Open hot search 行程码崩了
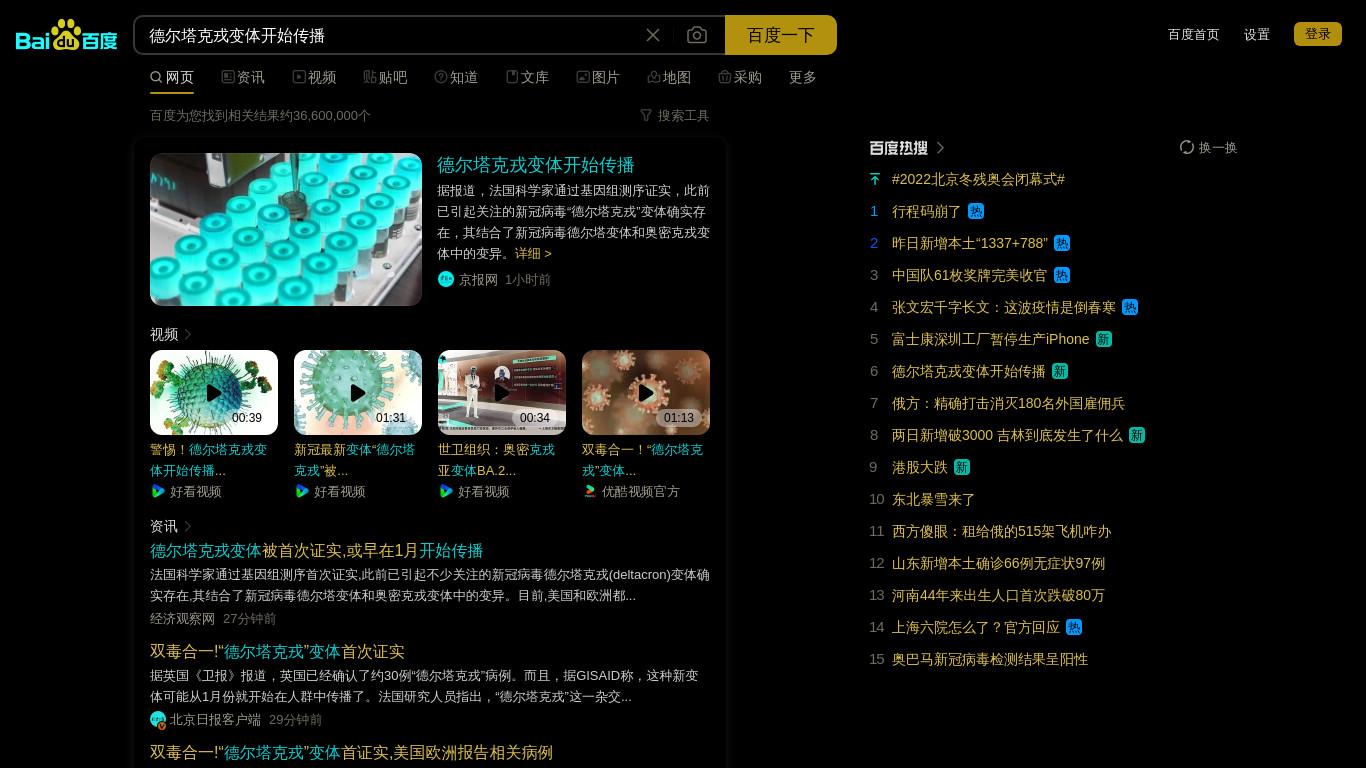Screen dimensions: 1366x768 pos(926,211)
